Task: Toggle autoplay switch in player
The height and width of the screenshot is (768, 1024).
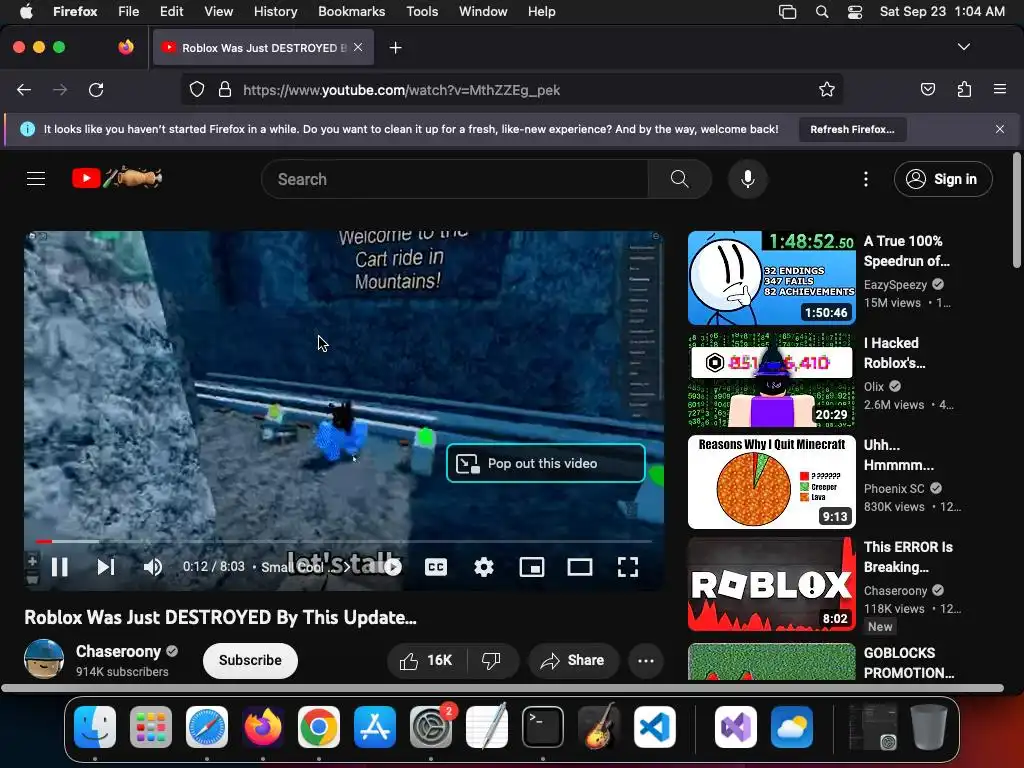Action: click(x=392, y=567)
